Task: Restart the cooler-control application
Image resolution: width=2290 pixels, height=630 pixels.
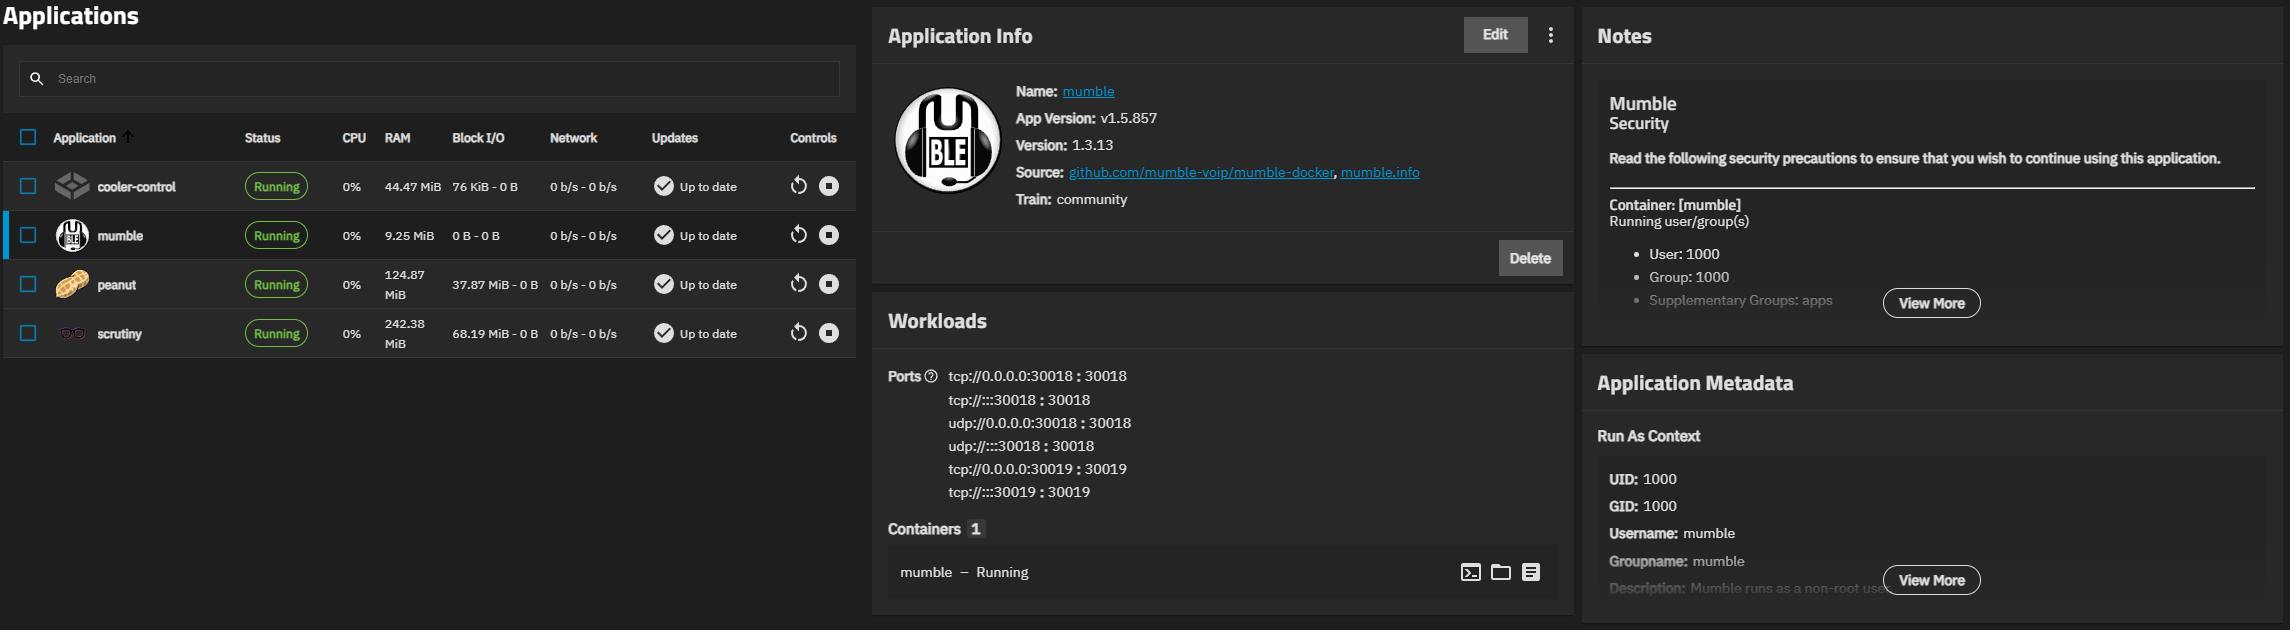Action: coord(798,186)
